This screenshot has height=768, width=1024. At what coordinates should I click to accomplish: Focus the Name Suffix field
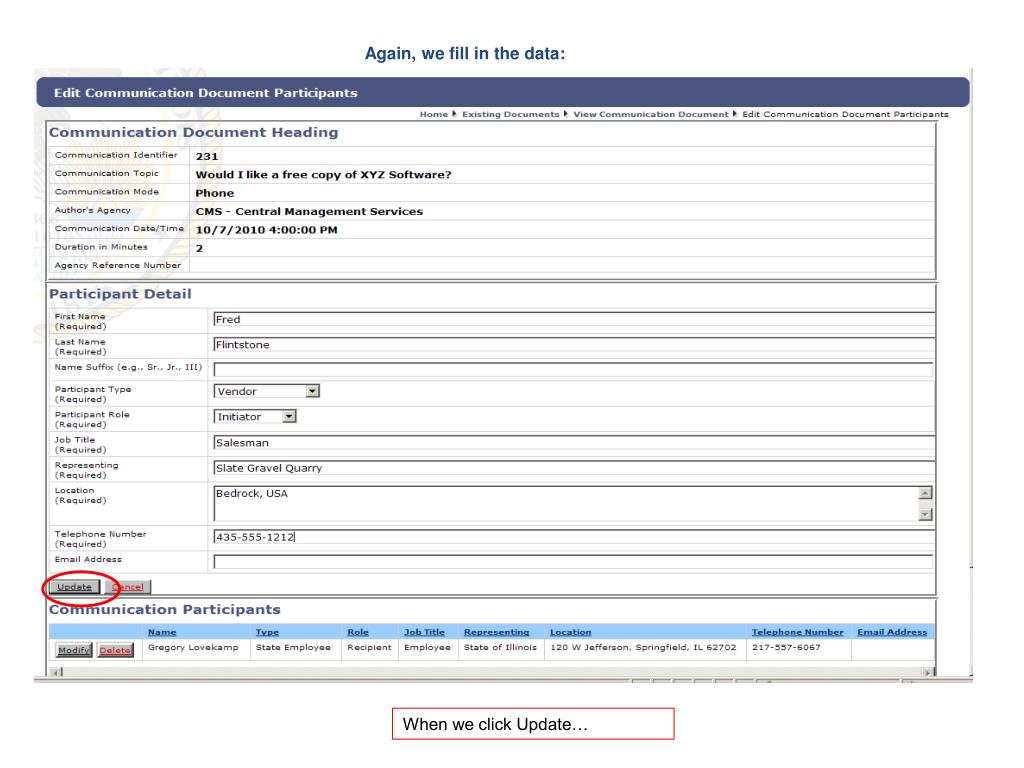(x=573, y=370)
